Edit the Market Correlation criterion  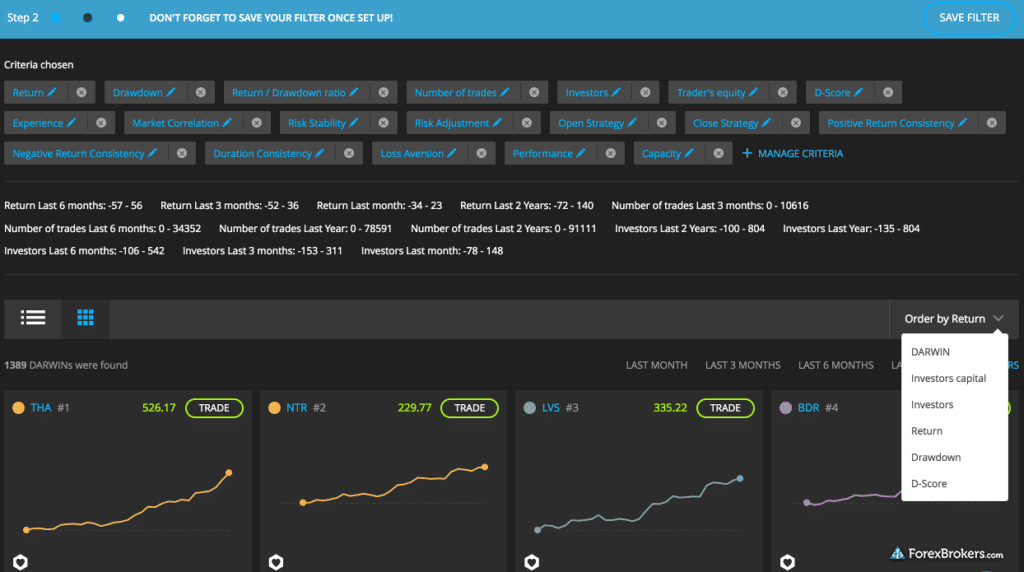tap(228, 123)
